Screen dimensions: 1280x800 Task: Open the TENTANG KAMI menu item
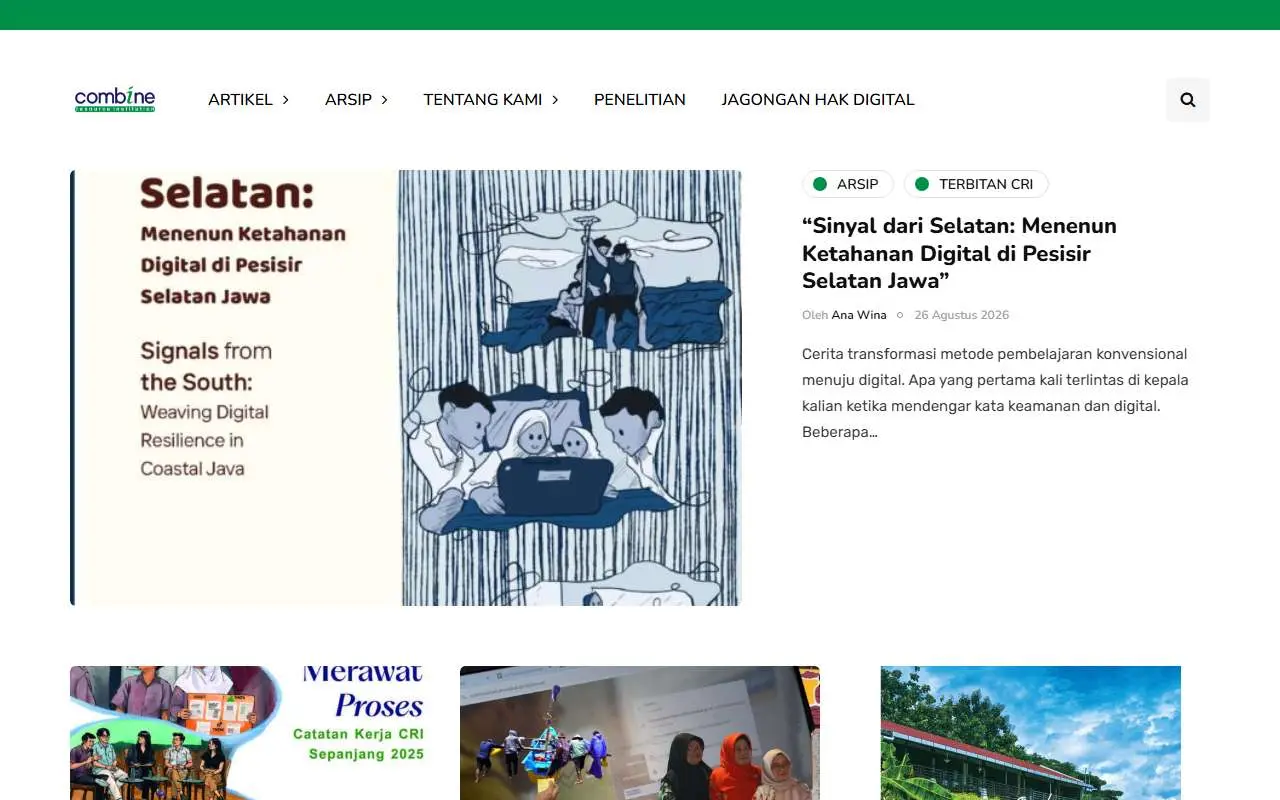point(483,100)
